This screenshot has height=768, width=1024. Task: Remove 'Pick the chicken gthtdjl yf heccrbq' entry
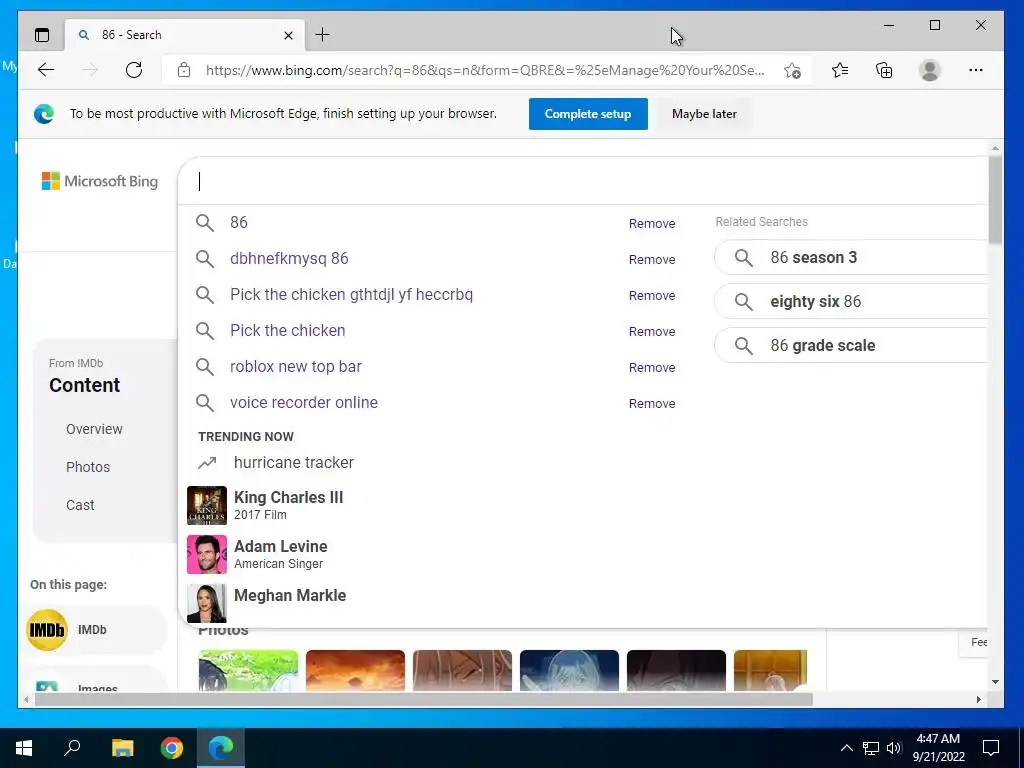[x=652, y=295]
